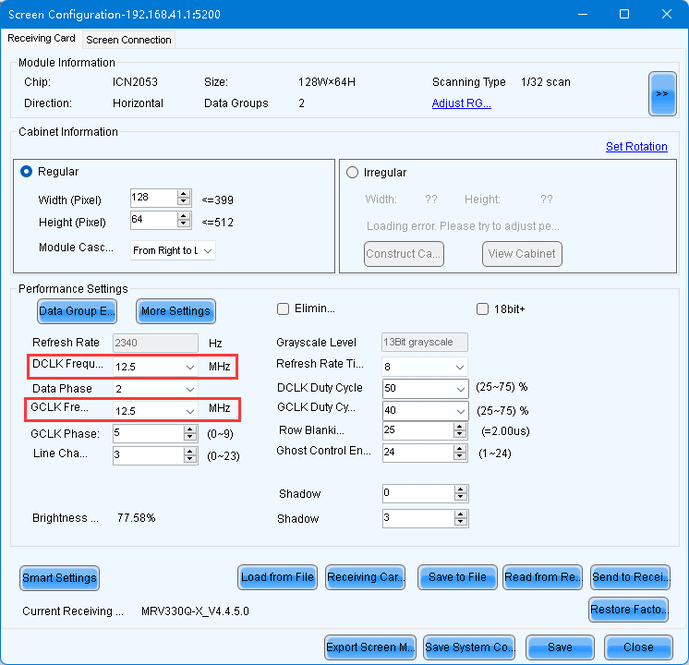689x665 pixels.
Task: Increase Width (Pixel) spinner up arrow
Action: coord(184,193)
